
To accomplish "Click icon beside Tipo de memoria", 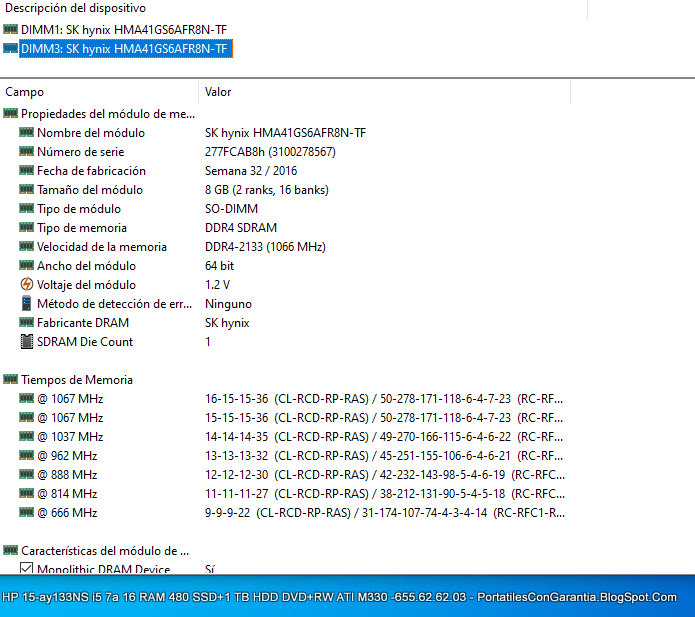I will click(x=27, y=228).
